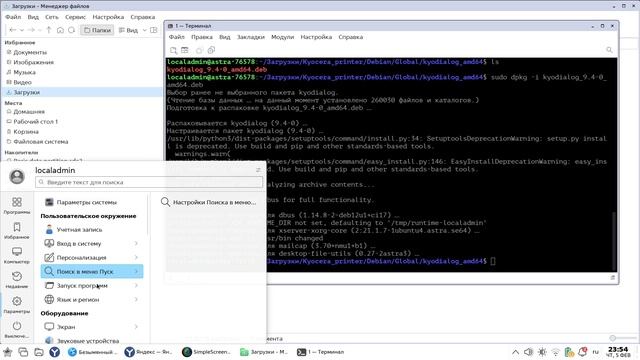Image resolution: width=640 pixels, height=360 pixels.
Task: Click the terminal vertical scrollbar
Action: point(614,241)
